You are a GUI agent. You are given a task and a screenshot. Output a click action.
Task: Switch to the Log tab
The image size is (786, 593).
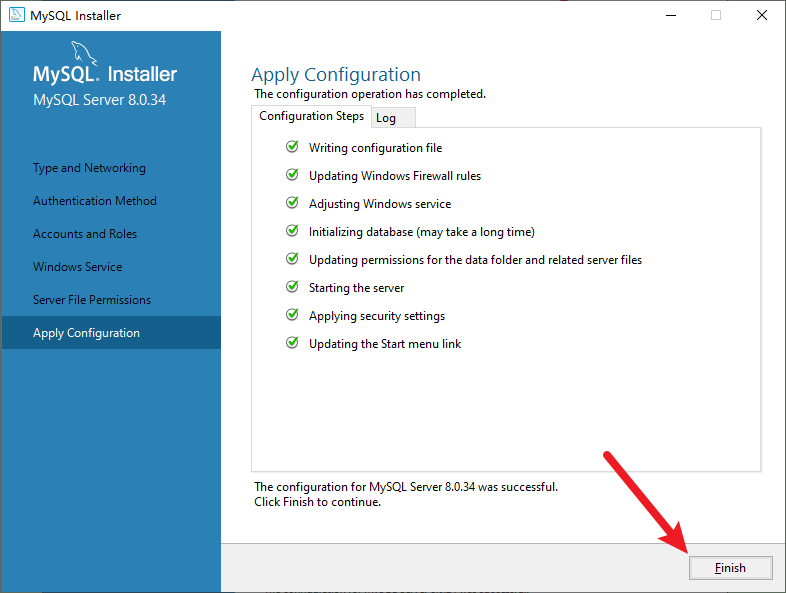tap(393, 118)
